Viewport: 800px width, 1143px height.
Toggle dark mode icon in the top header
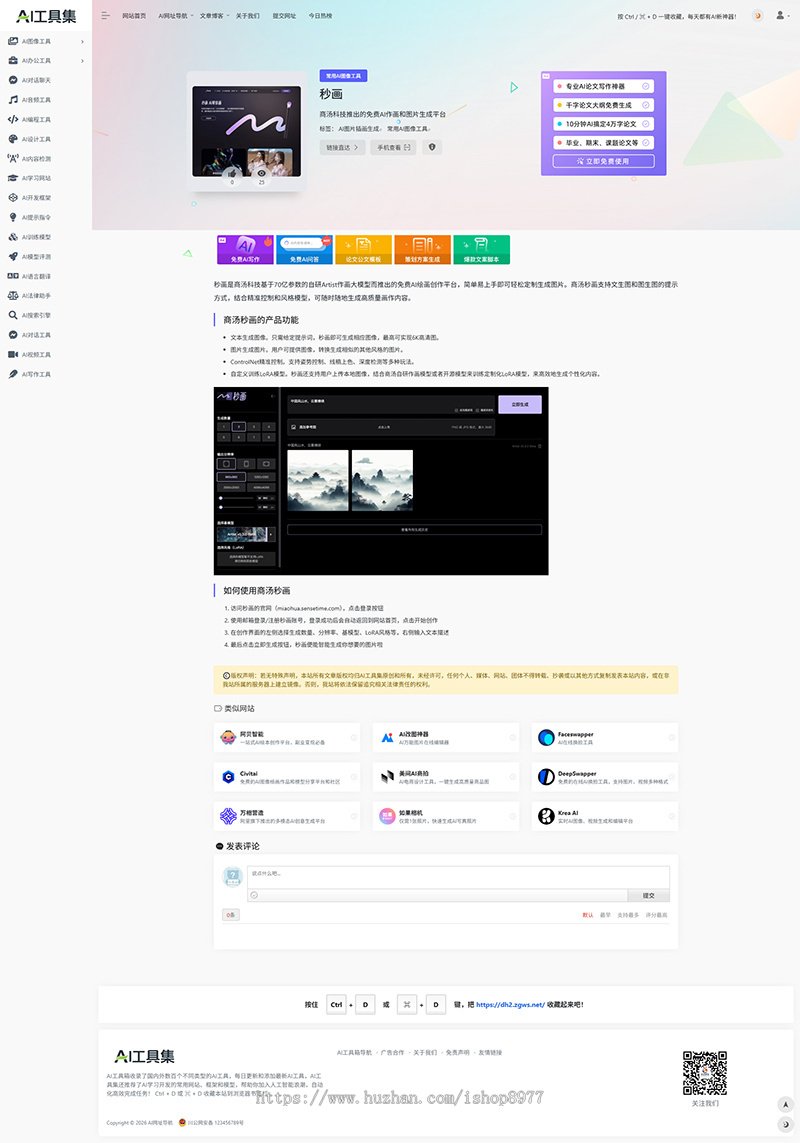click(758, 15)
